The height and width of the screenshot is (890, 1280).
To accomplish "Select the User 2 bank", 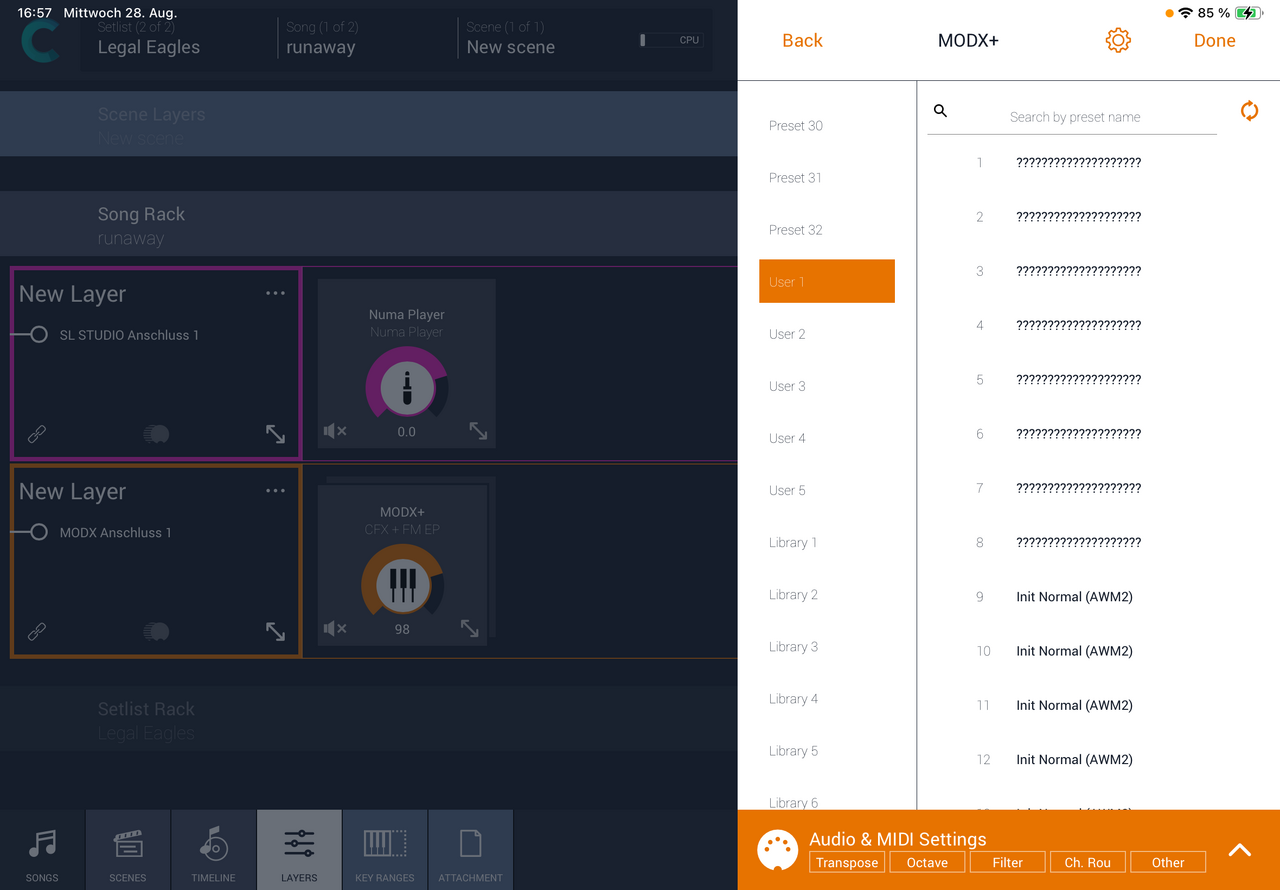I will [x=827, y=334].
